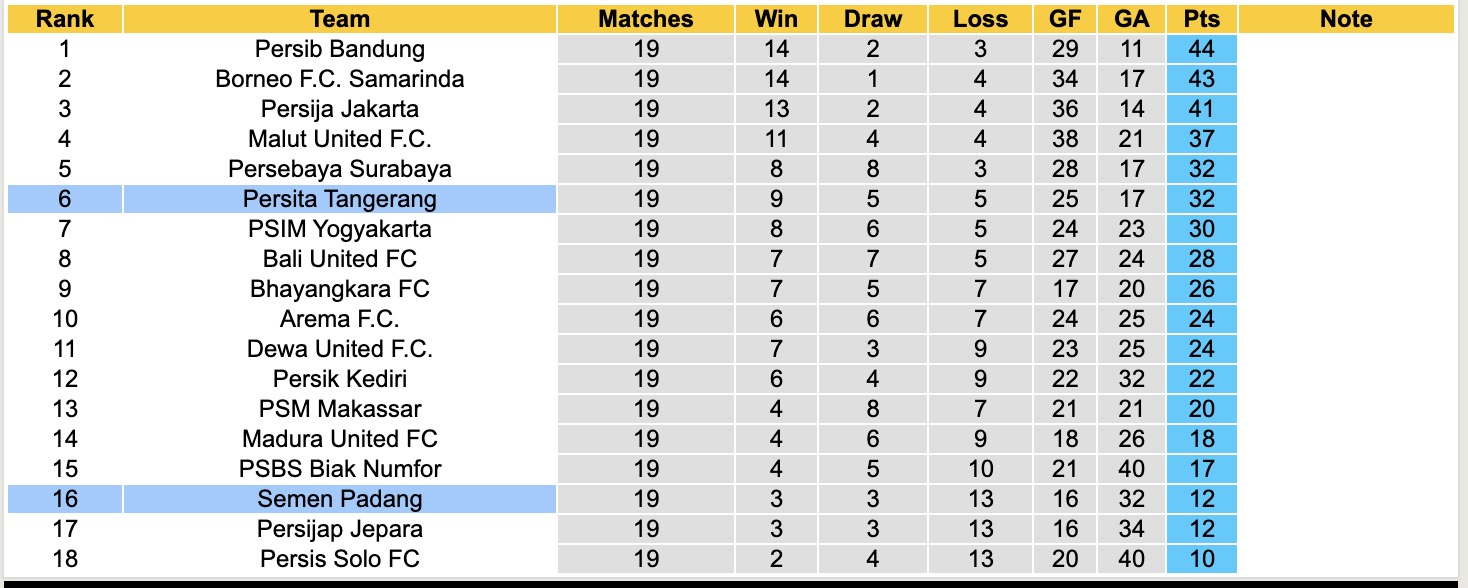Viewport: 1468px width, 588px height.
Task: Select the highlighted Persita Tangerang row
Action: tap(340, 199)
